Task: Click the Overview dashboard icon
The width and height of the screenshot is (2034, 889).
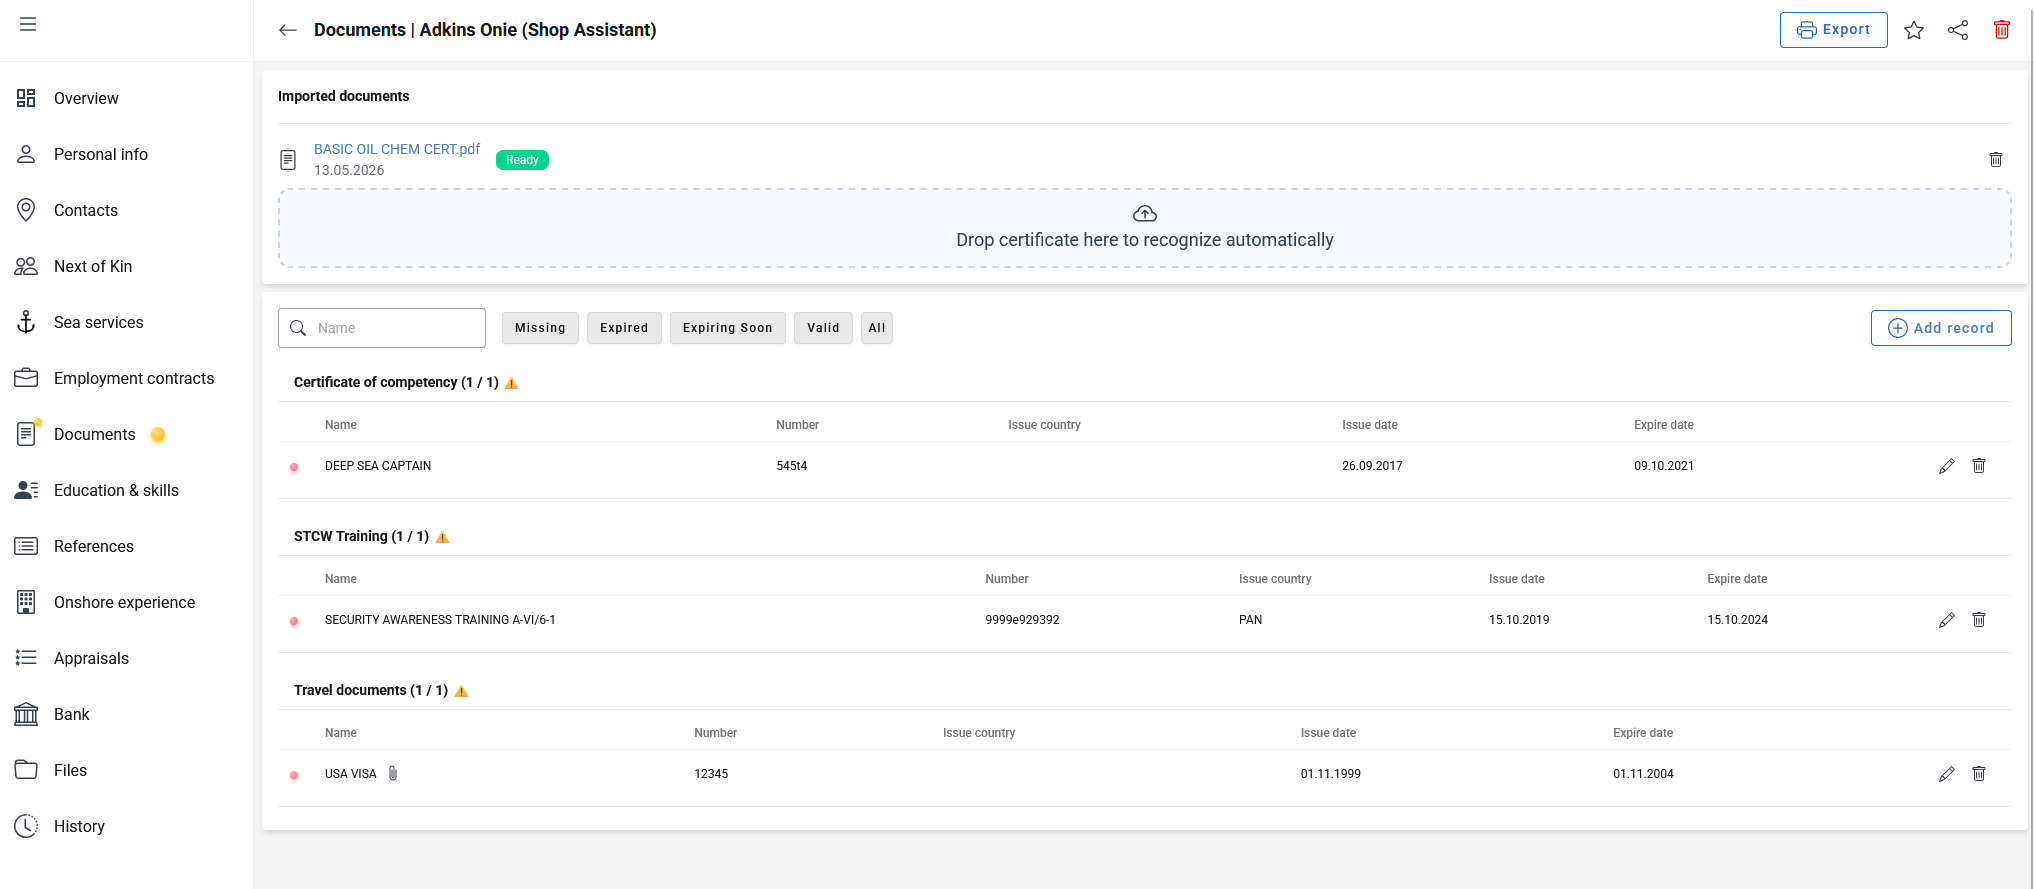Action: (26, 98)
